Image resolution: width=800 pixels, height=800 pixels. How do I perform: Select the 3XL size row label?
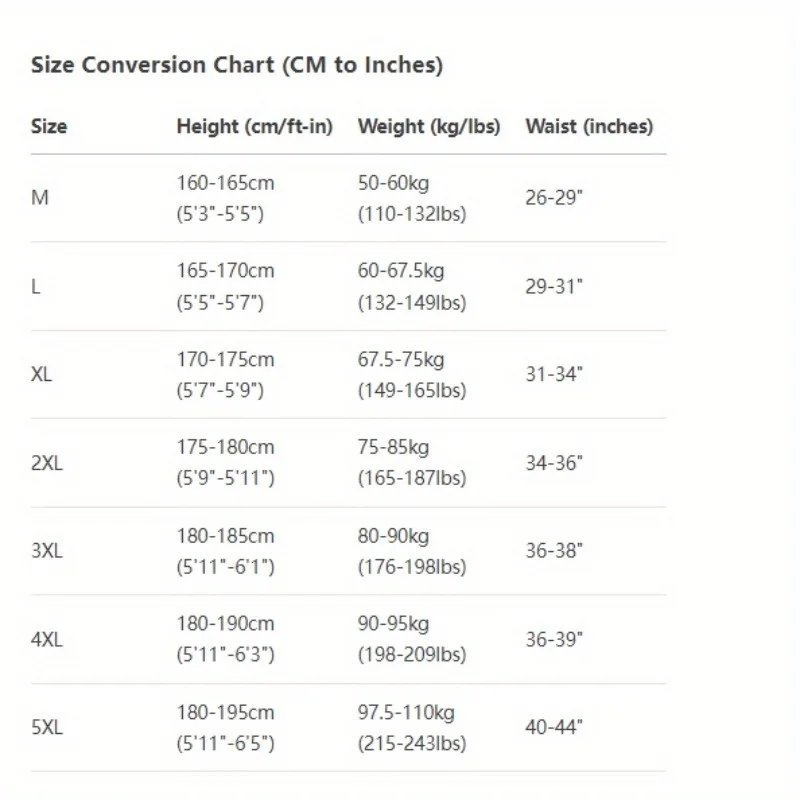[47, 551]
